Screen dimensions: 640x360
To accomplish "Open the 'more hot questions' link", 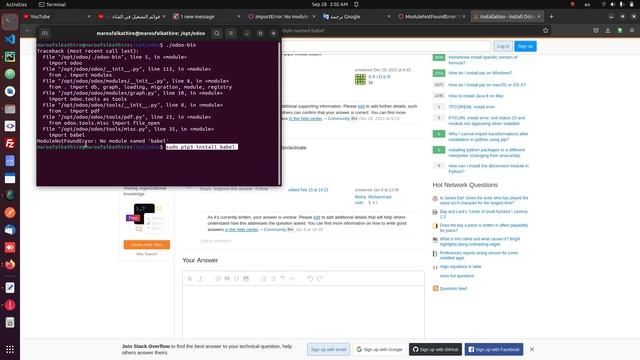I will coord(457,276).
